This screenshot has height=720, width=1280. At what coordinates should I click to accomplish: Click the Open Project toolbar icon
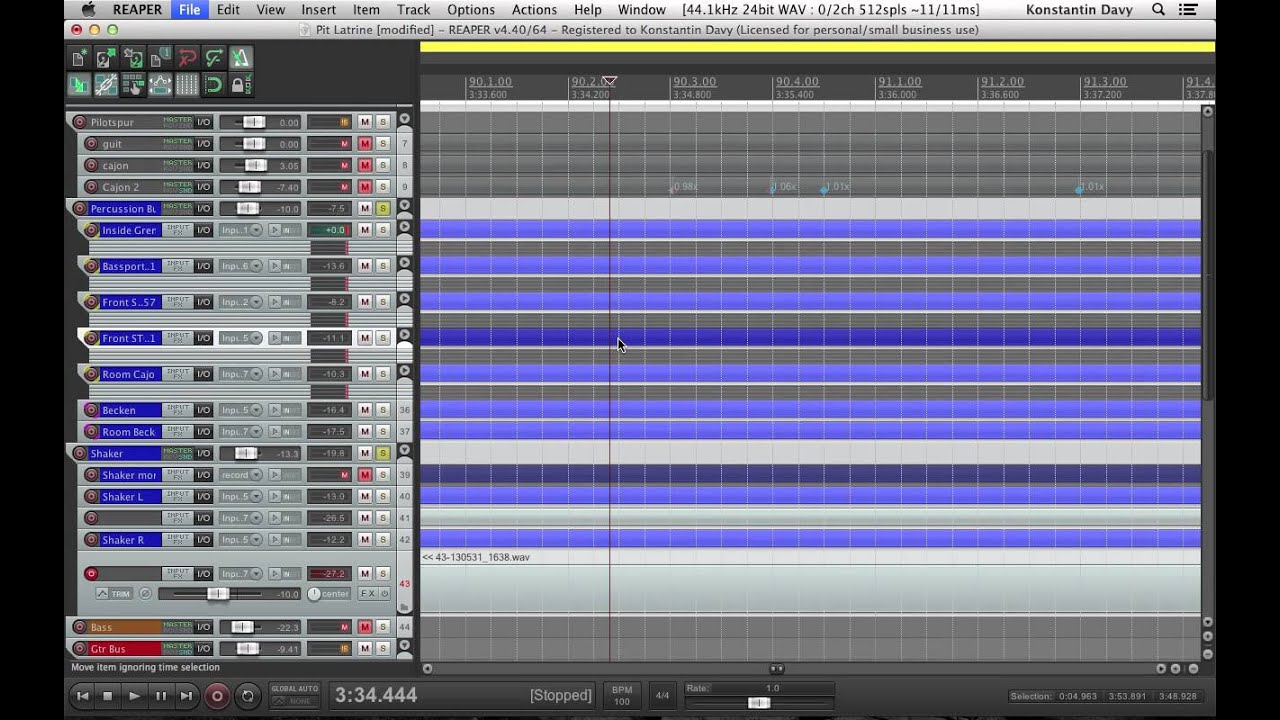[106, 58]
